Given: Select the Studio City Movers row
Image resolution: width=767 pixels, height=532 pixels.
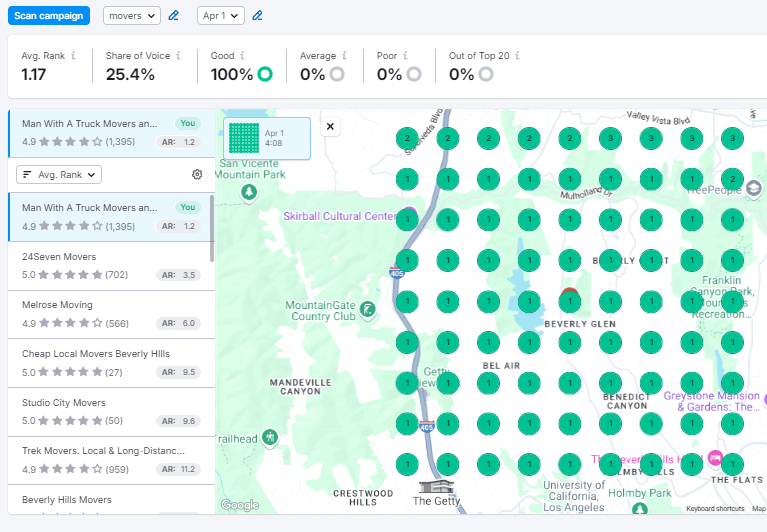Looking at the screenshot, I should (x=112, y=412).
